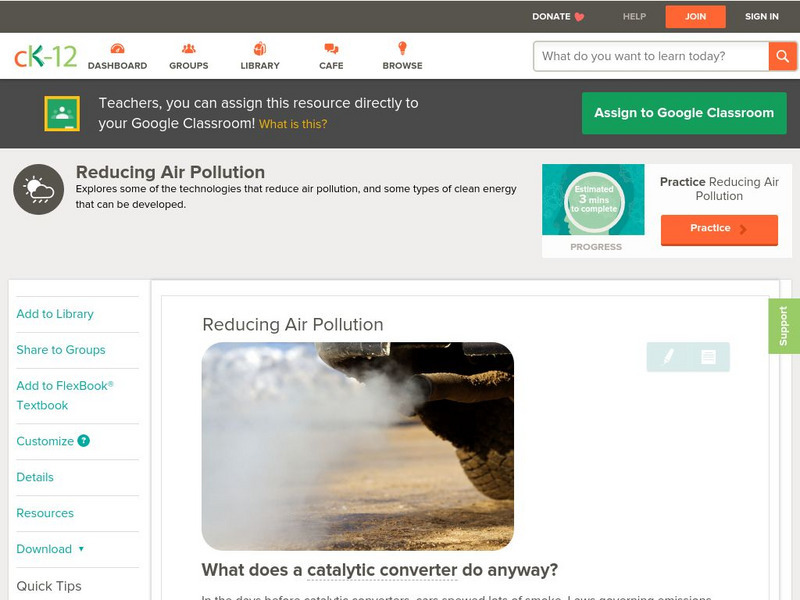Click Assign to Google Classroom button
Image resolution: width=800 pixels, height=600 pixels.
click(684, 113)
